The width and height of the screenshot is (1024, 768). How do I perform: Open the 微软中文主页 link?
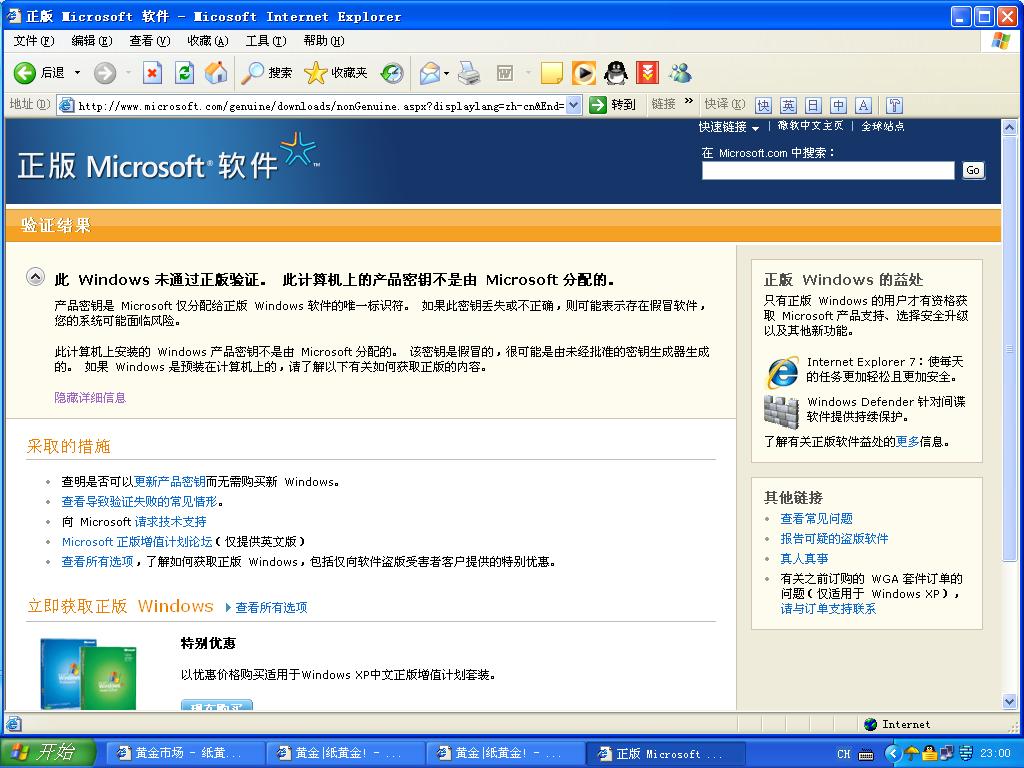[x=810, y=126]
